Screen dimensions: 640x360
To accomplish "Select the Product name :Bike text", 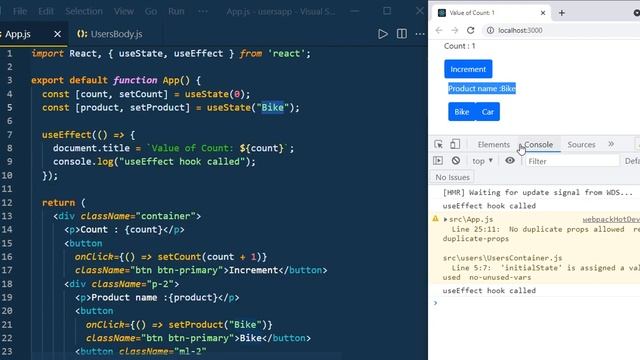I will tap(482, 89).
